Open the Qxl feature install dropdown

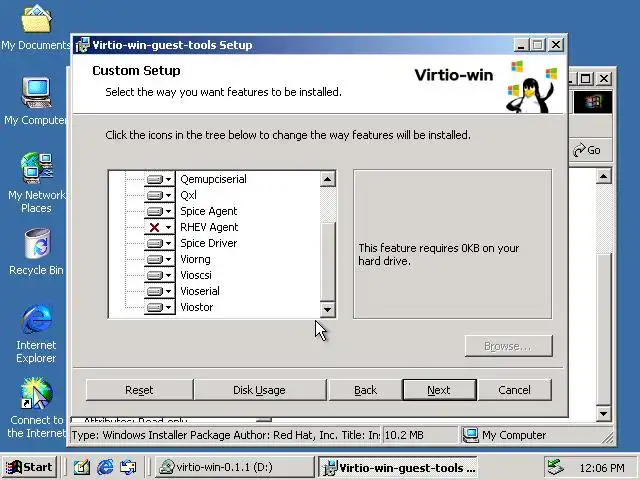[x=160, y=195]
